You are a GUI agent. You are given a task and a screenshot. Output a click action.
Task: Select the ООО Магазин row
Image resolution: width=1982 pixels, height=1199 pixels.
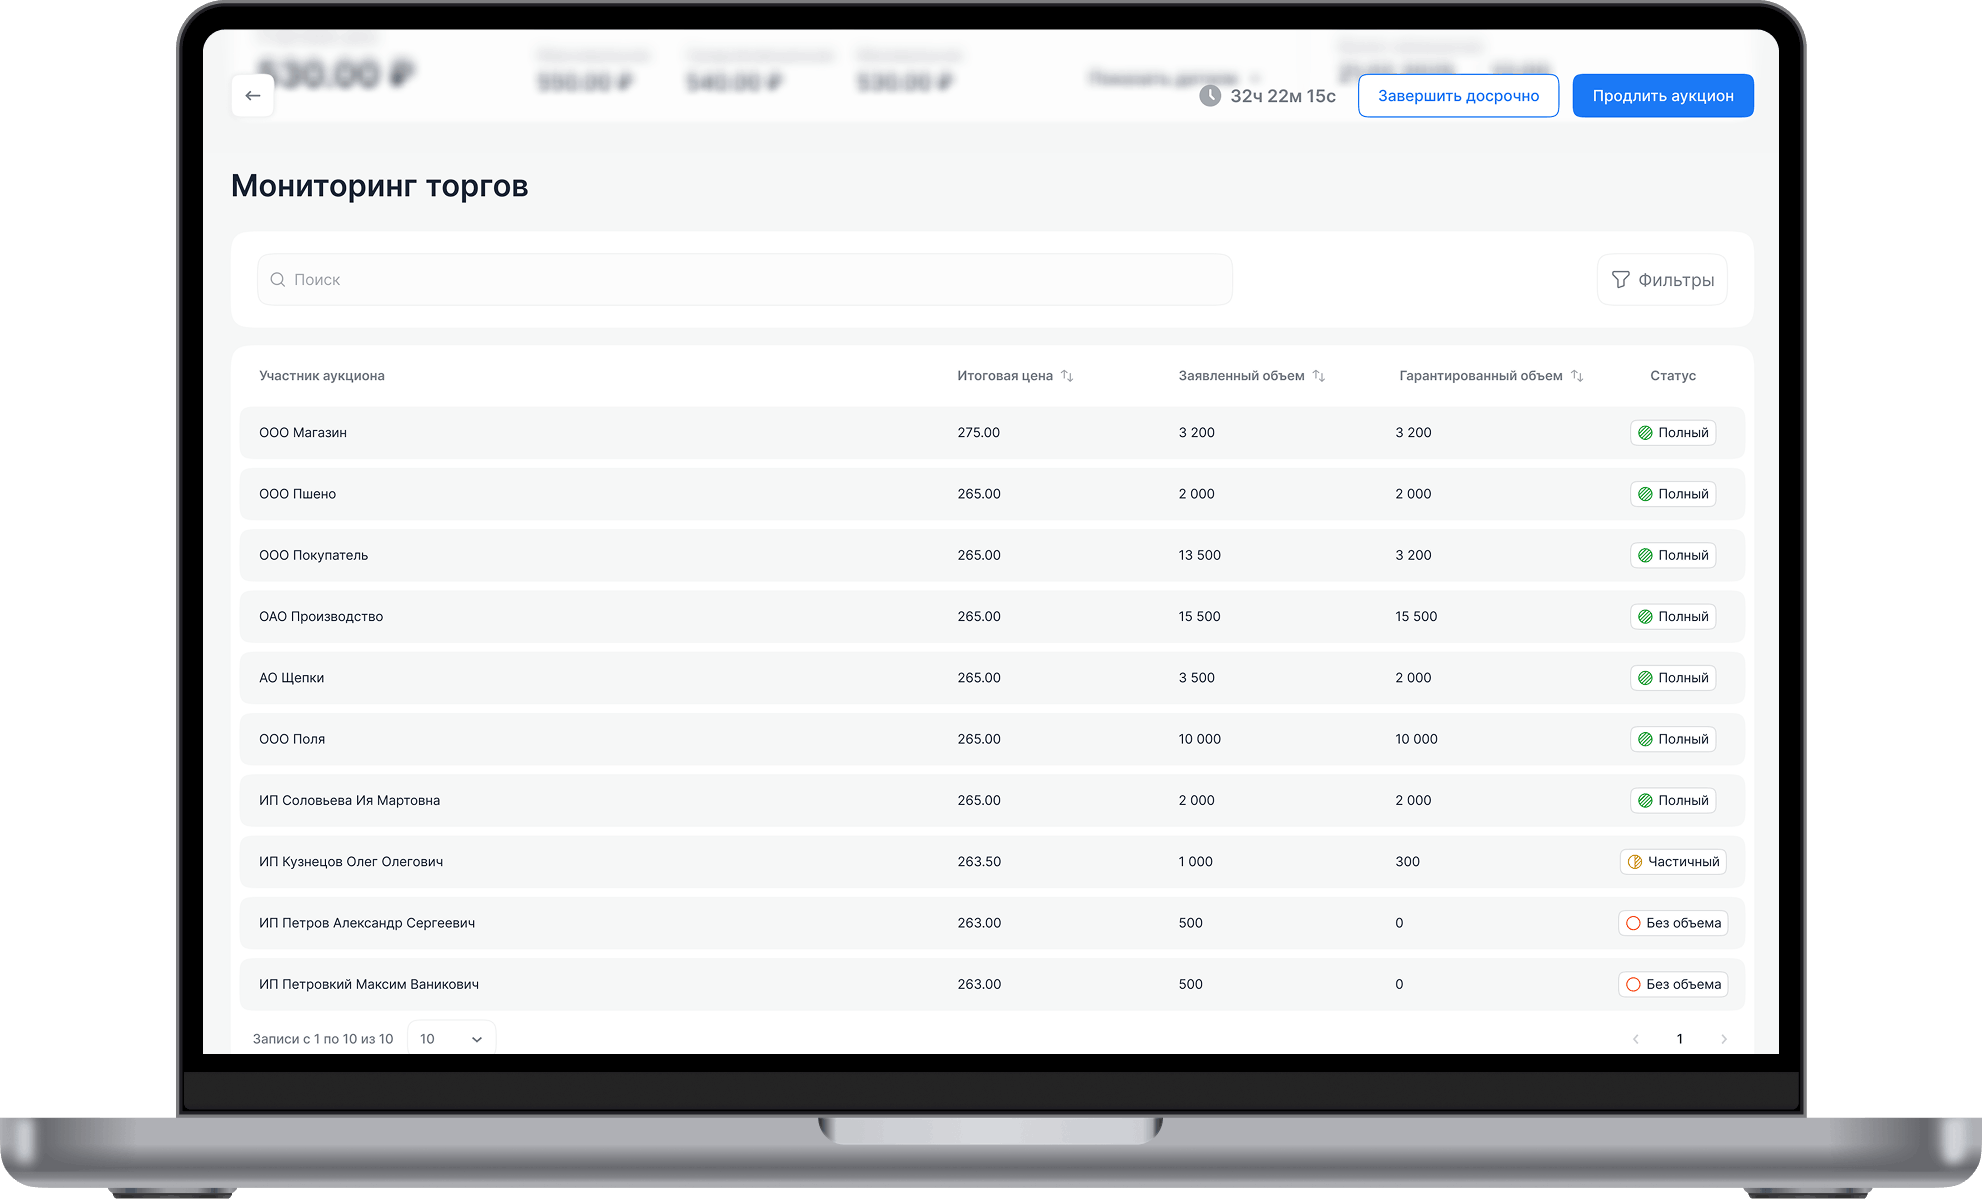click(x=303, y=433)
